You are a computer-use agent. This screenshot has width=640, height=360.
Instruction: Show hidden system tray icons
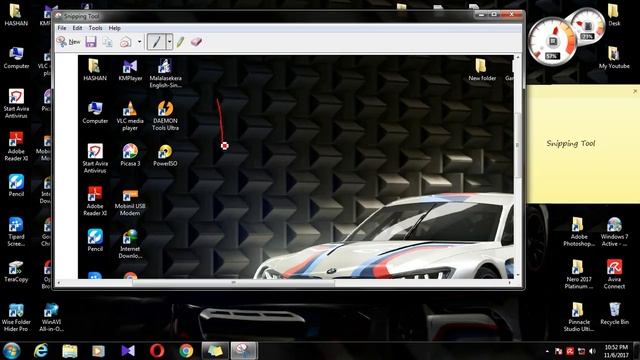[x=547, y=351]
